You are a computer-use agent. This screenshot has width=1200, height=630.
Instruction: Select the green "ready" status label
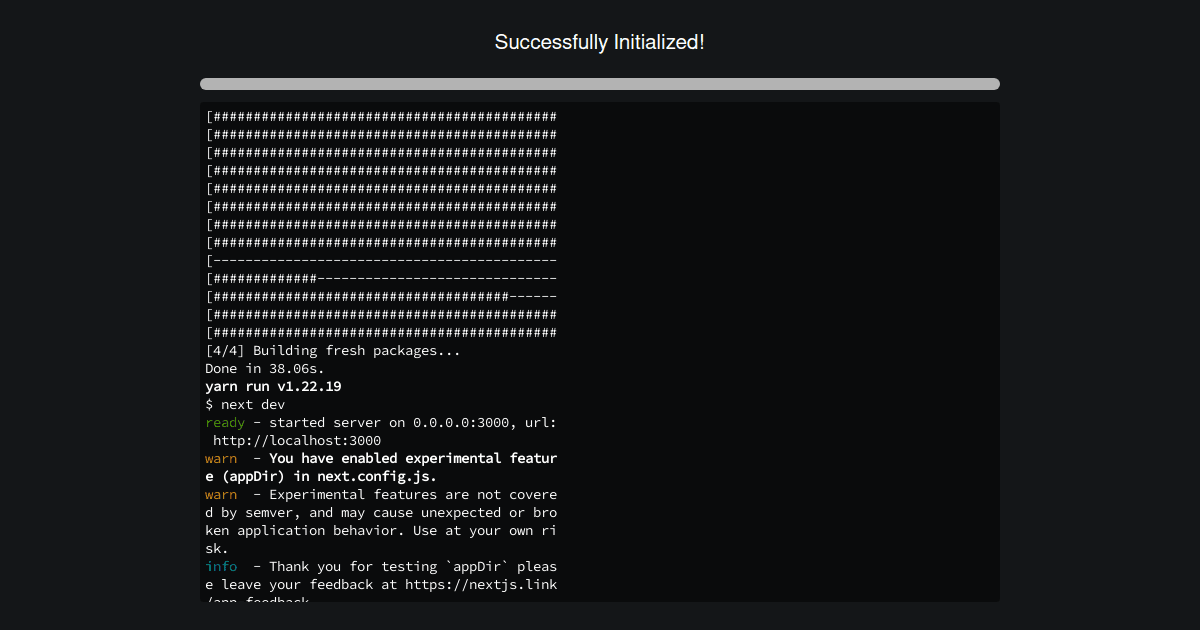222,422
